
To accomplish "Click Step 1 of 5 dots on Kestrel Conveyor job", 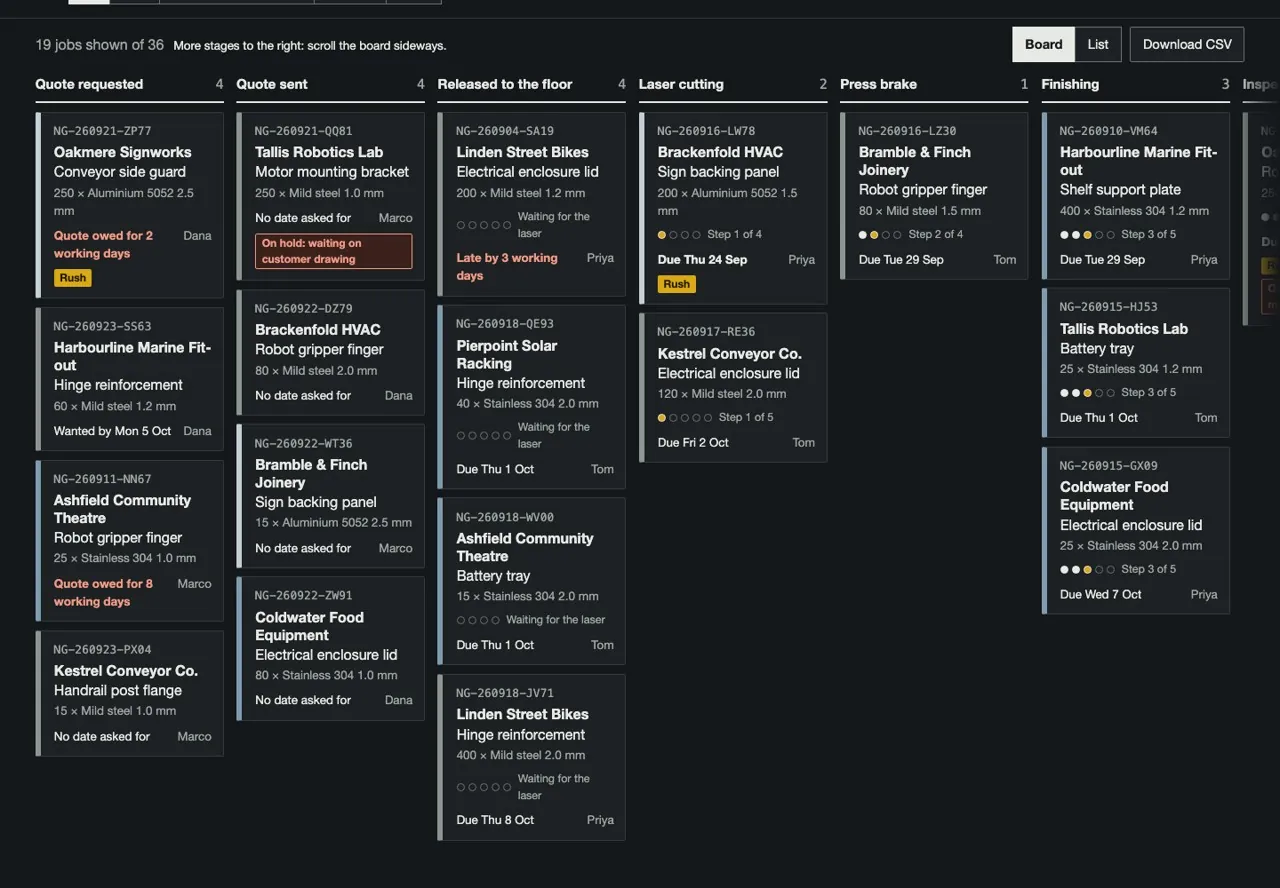I will 685,418.
